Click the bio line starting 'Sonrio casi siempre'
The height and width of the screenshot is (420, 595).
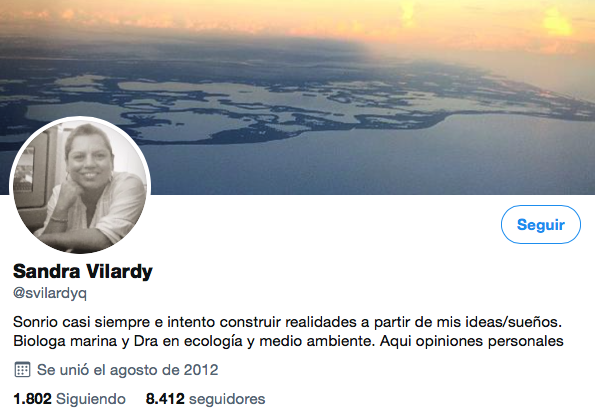287,322
